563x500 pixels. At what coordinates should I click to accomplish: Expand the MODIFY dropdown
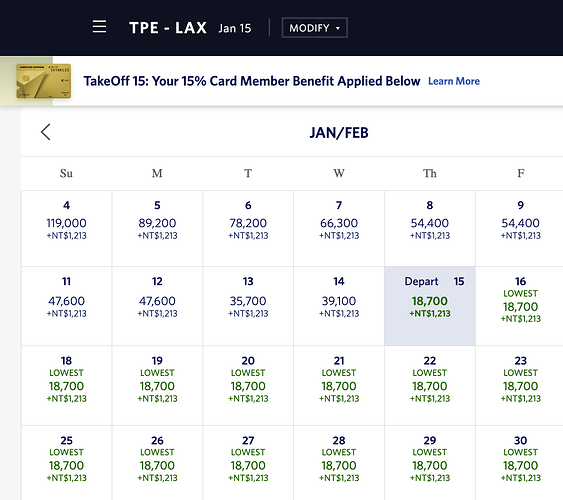[315, 28]
